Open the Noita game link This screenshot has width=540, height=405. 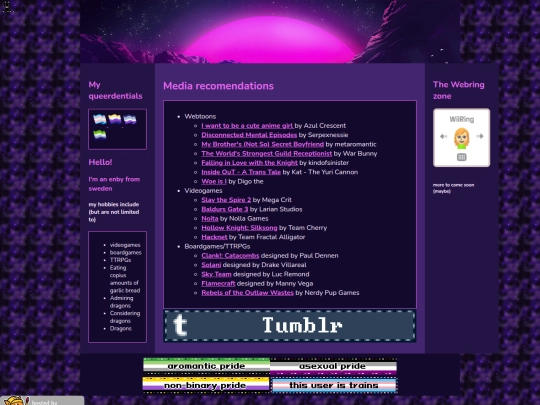[210, 219]
